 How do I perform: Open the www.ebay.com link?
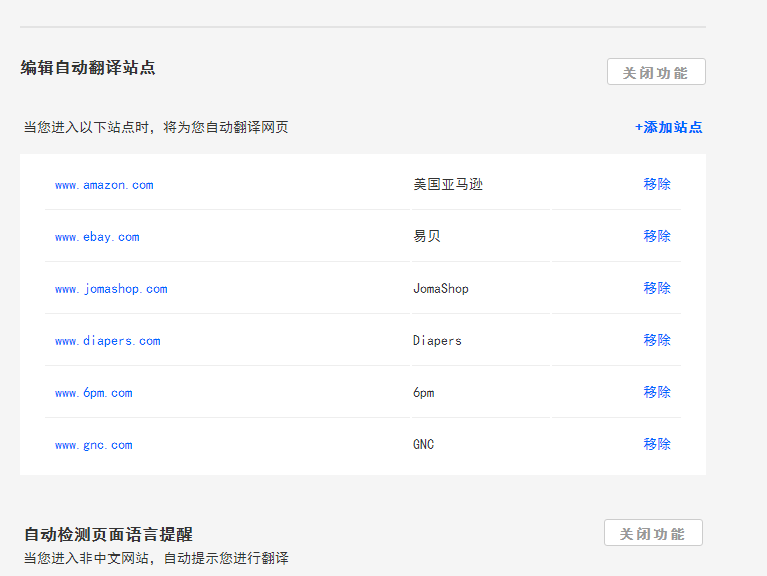pos(97,237)
